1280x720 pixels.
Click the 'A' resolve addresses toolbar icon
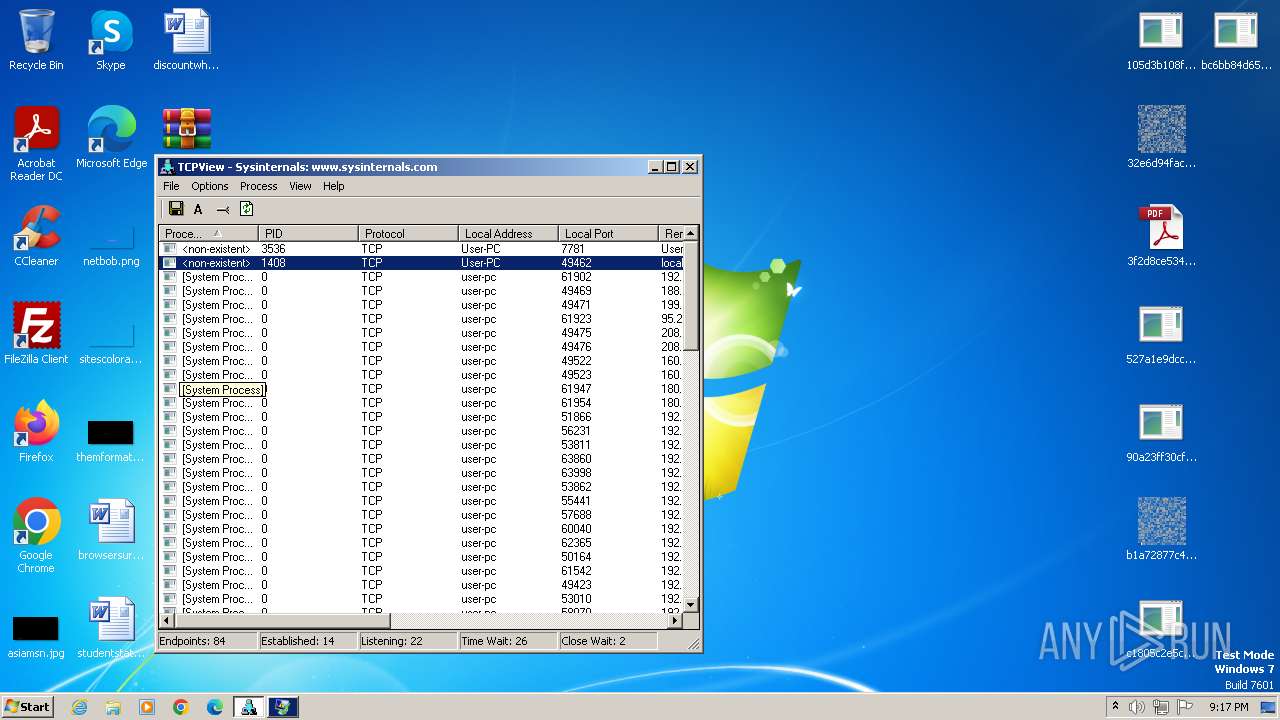[198, 209]
